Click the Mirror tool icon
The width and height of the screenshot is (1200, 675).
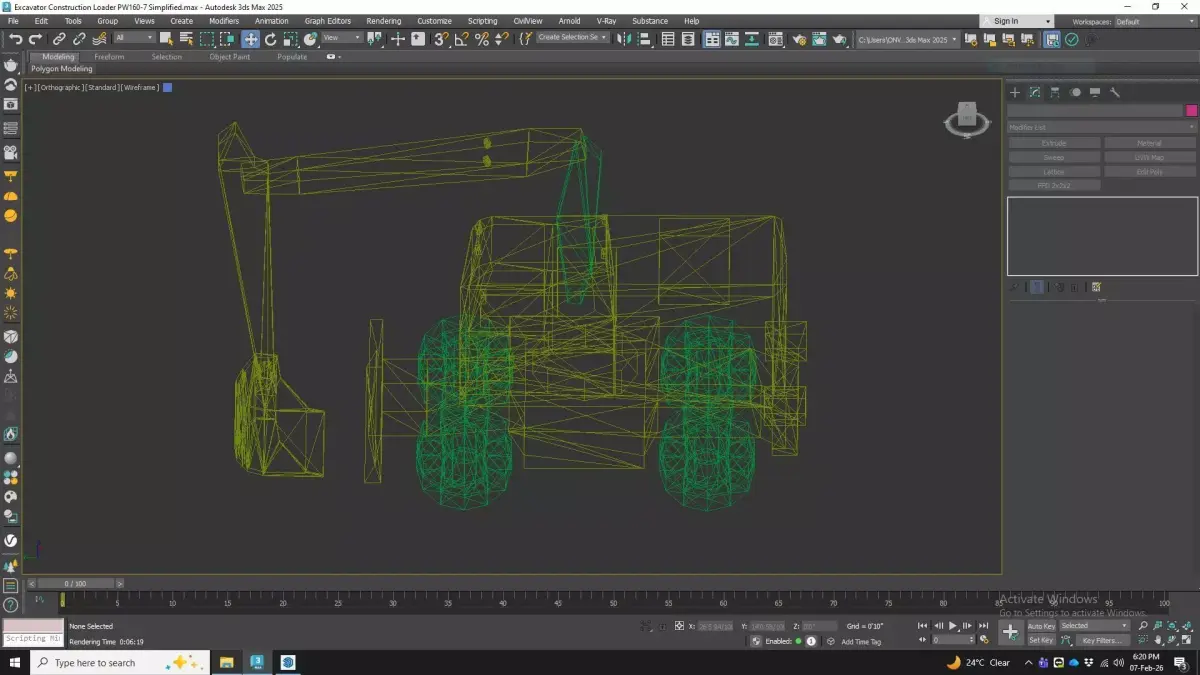pos(624,39)
